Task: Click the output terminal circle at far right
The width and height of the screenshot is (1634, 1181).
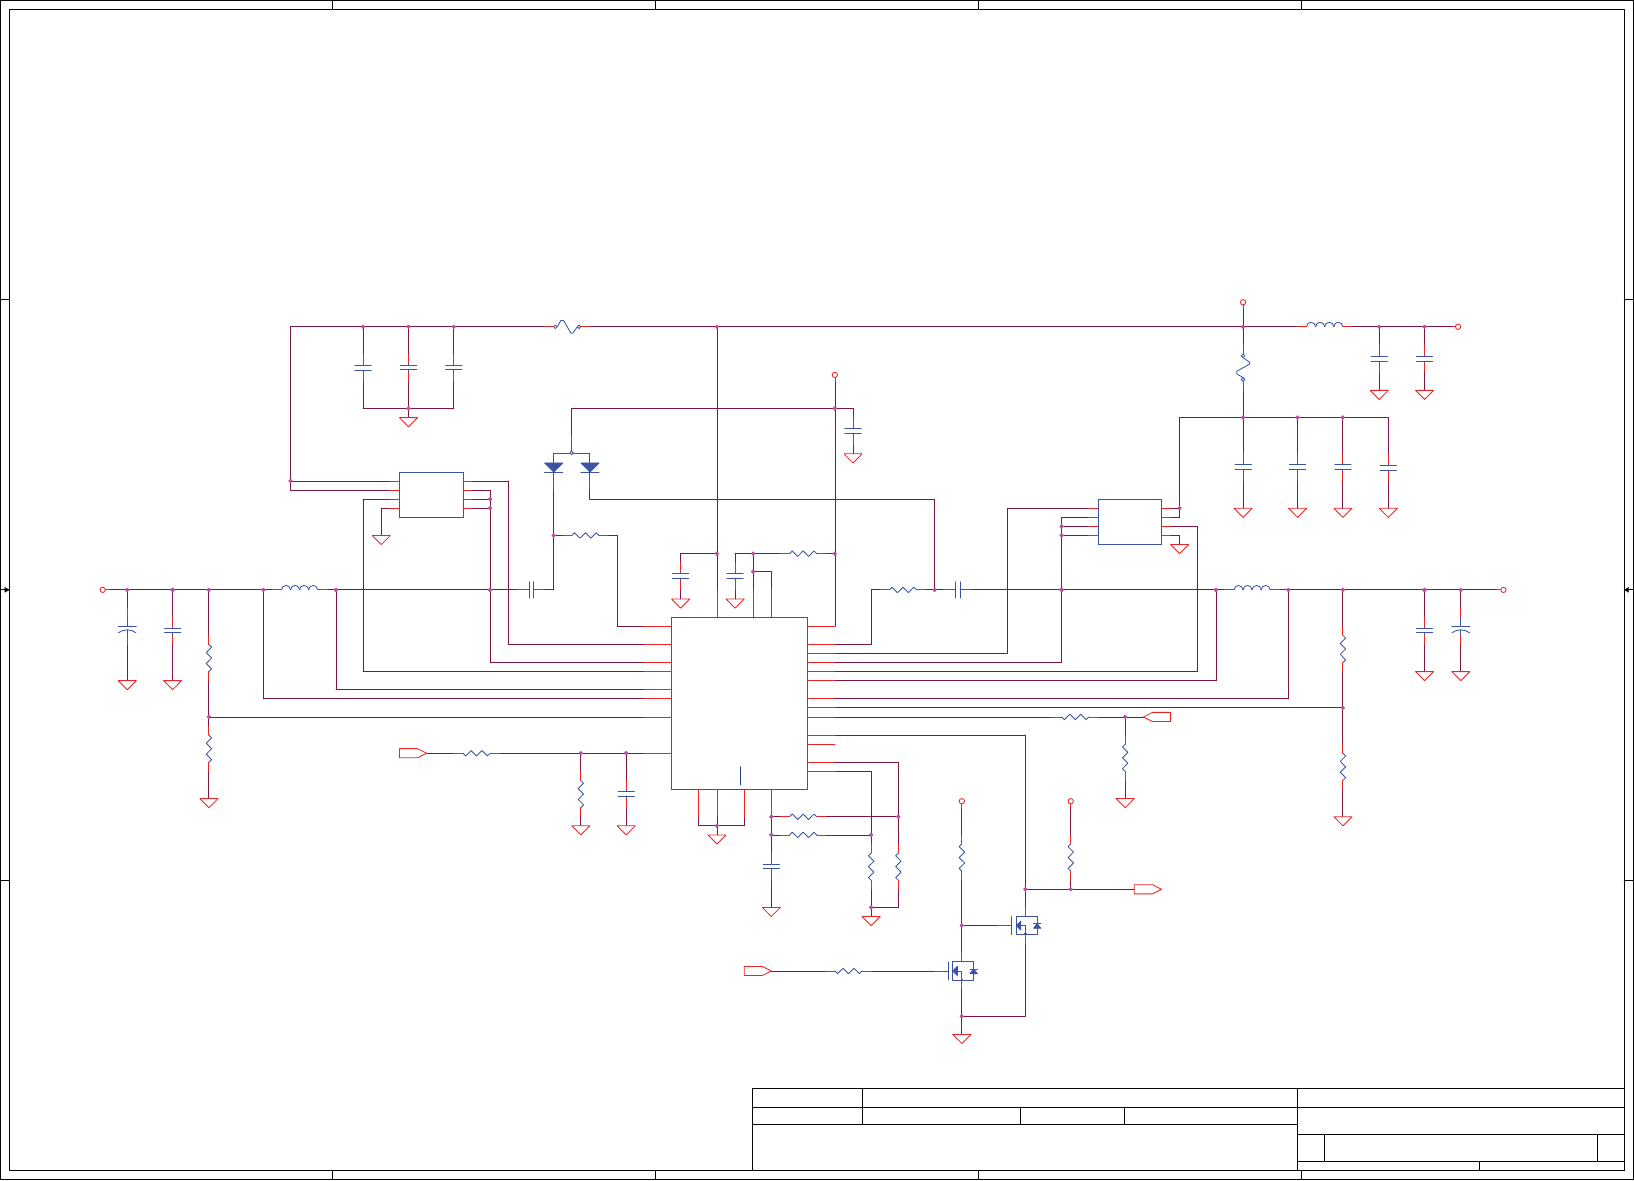Action: pos(1503,590)
